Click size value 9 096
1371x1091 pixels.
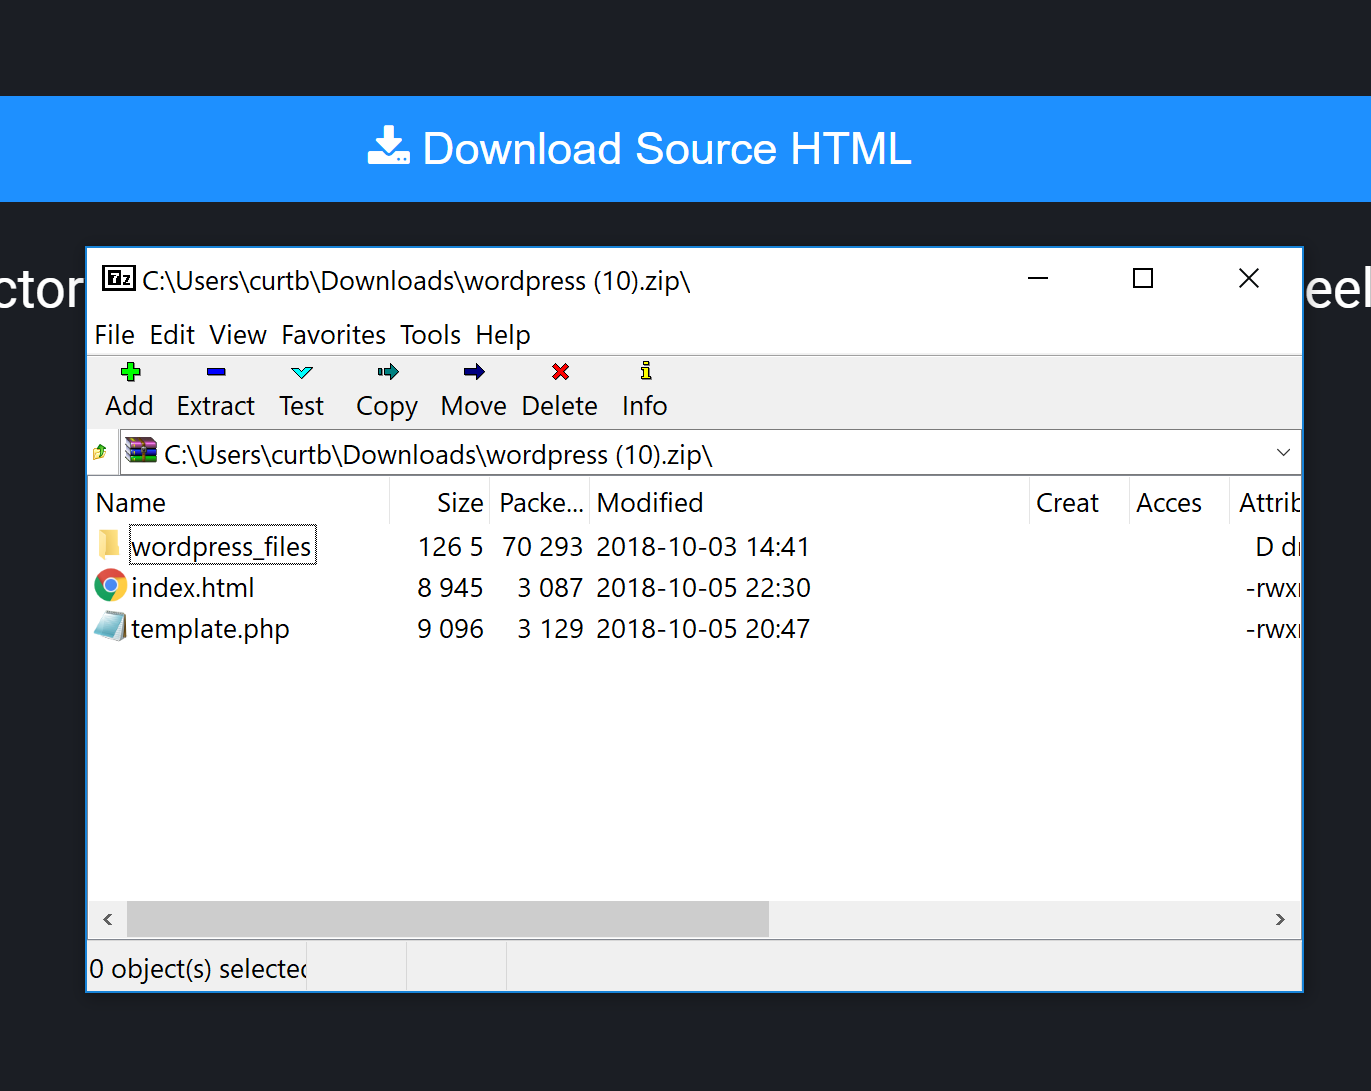tap(450, 629)
